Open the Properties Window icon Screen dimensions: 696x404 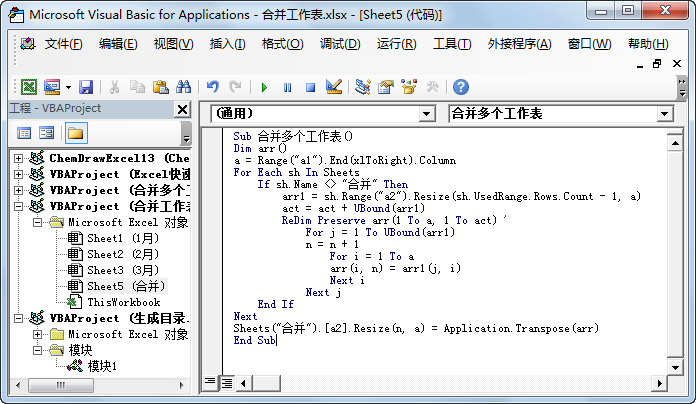pyautogui.click(x=386, y=87)
